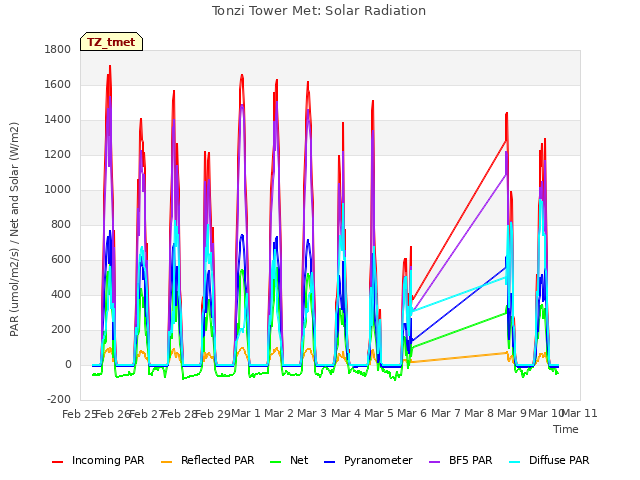The height and width of the screenshot is (480, 640).
Task: Select the Pyranometer legend label
Action: tap(378, 460)
